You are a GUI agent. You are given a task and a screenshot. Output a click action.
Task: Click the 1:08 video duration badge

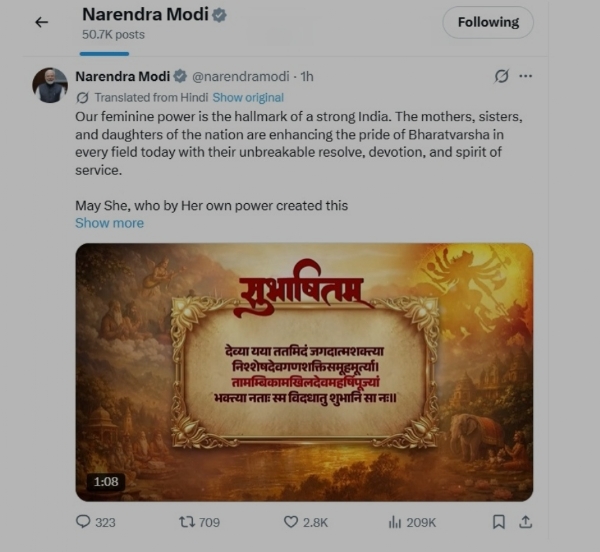click(x=106, y=482)
